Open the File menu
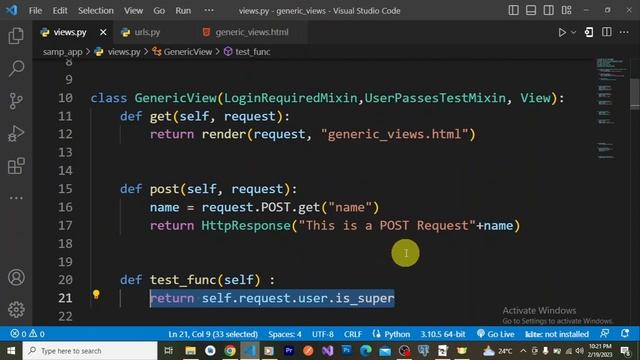The image size is (640, 360). click(x=35, y=11)
